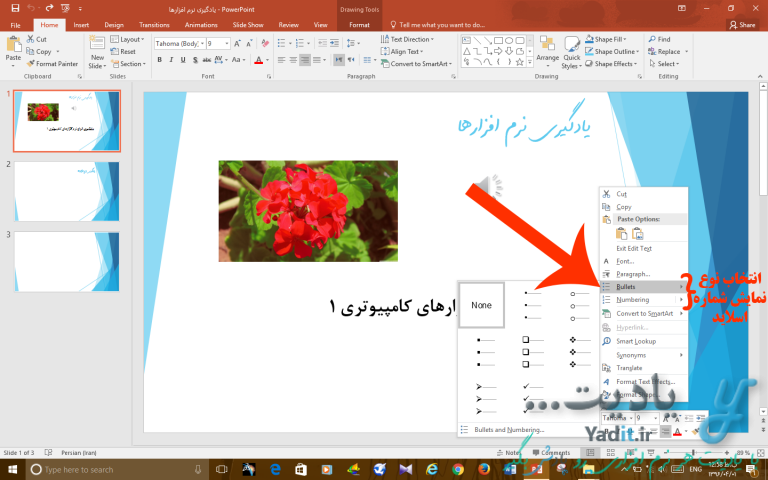Expand the Layout dropdown
Image resolution: width=768 pixels, height=480 pixels.
coord(127,39)
